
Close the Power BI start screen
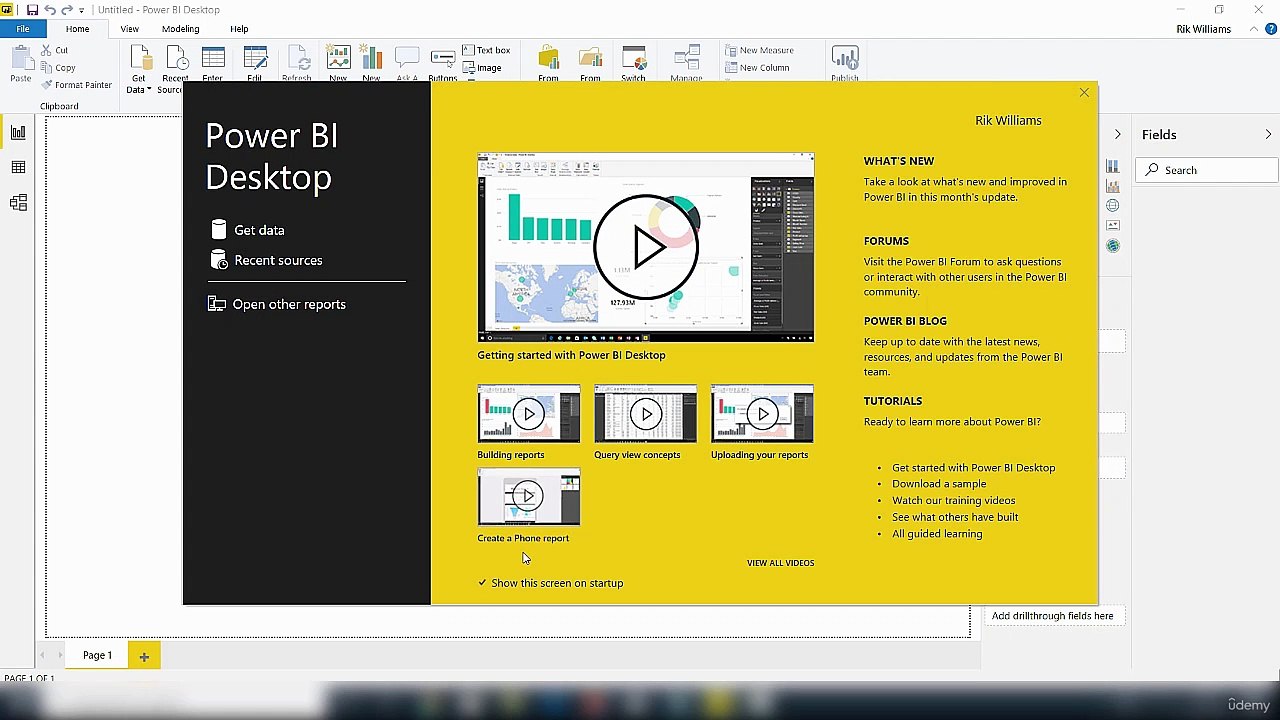coord(1084,93)
